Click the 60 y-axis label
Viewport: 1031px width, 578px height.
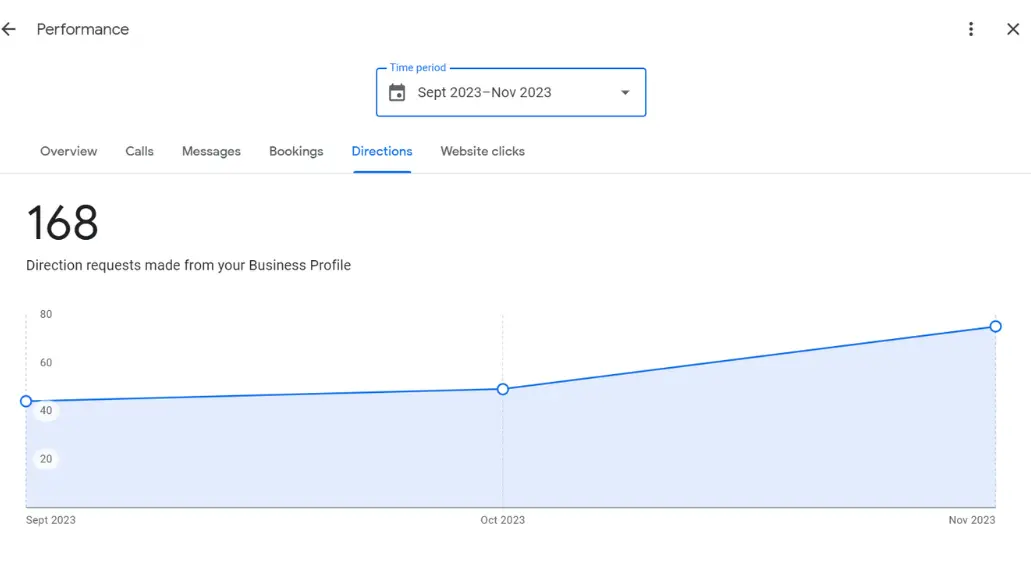(46, 362)
